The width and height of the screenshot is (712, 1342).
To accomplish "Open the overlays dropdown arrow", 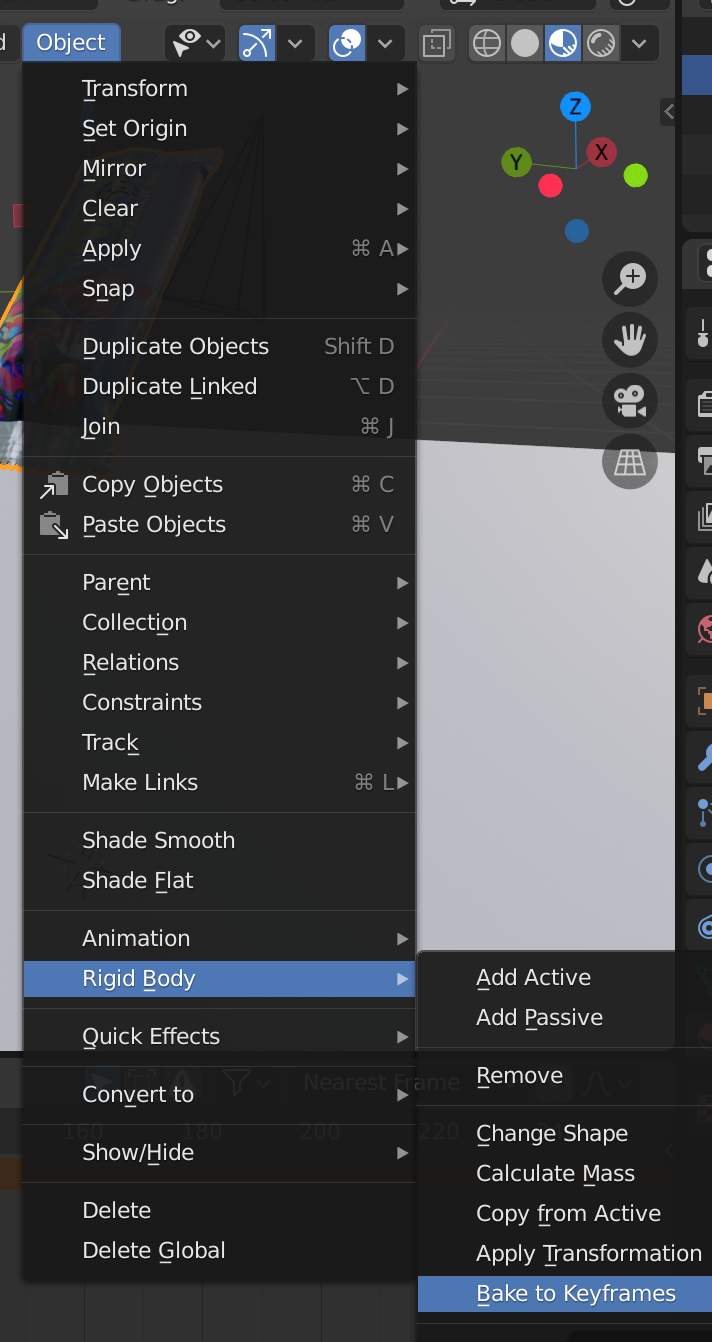I will pyautogui.click(x=385, y=44).
